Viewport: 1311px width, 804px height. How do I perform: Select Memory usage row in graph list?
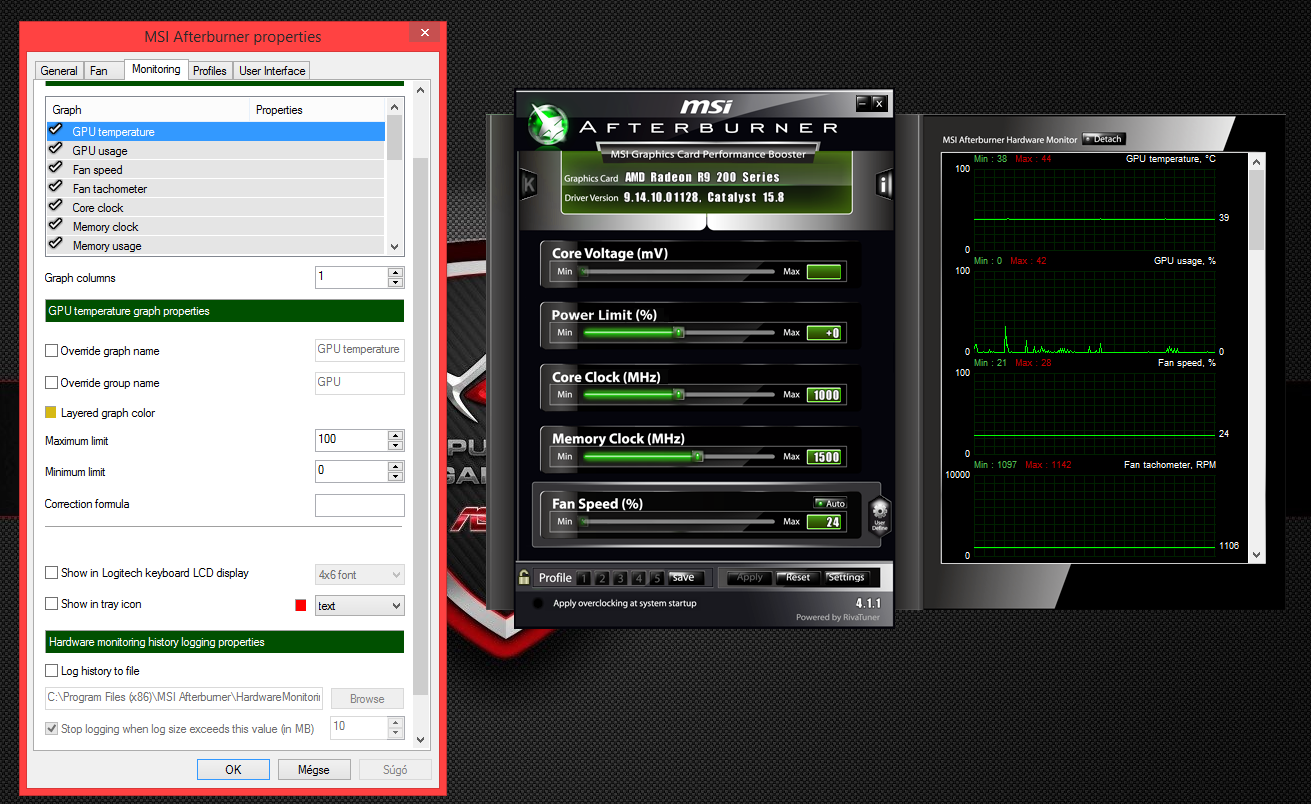click(x=216, y=245)
